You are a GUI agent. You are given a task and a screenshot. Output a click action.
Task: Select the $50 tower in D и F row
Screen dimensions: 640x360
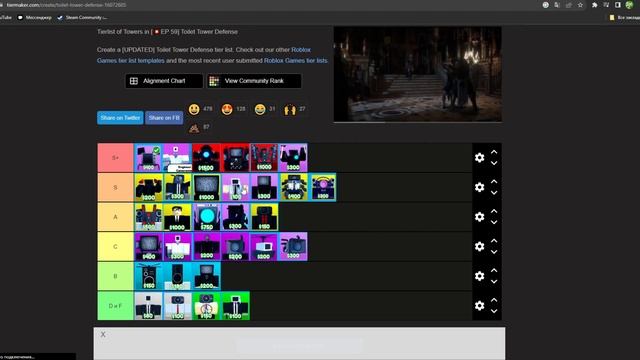point(149,306)
